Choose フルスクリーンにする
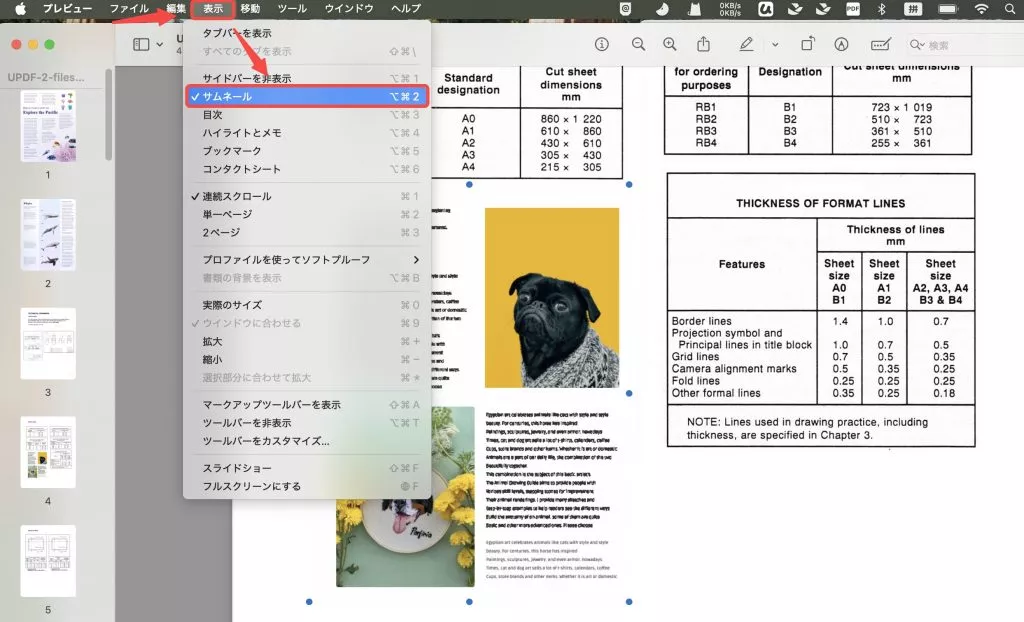 (307, 487)
